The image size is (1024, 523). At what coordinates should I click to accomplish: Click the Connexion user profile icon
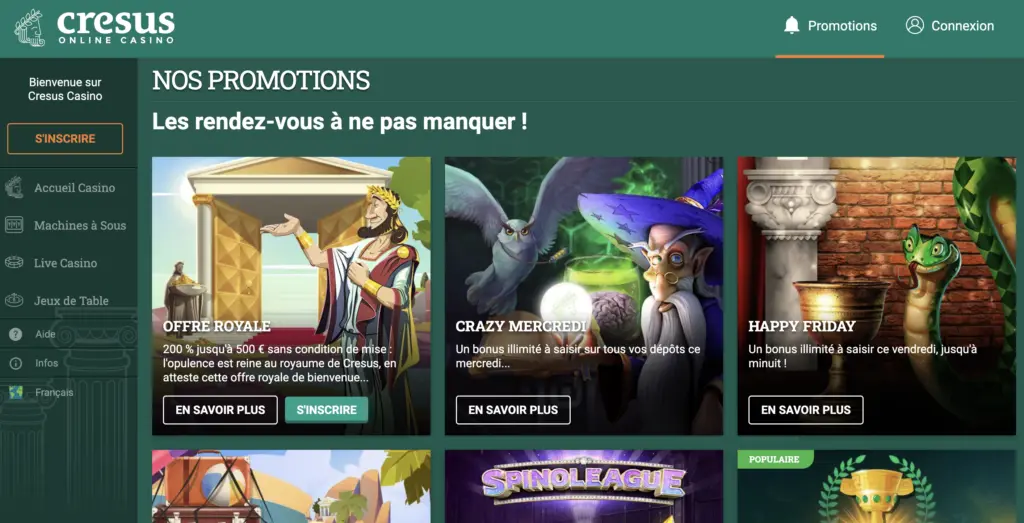click(914, 25)
